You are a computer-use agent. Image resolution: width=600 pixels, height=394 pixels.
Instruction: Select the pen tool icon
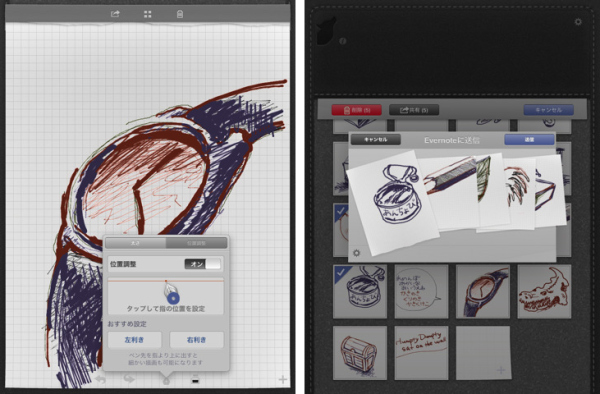click(166, 380)
